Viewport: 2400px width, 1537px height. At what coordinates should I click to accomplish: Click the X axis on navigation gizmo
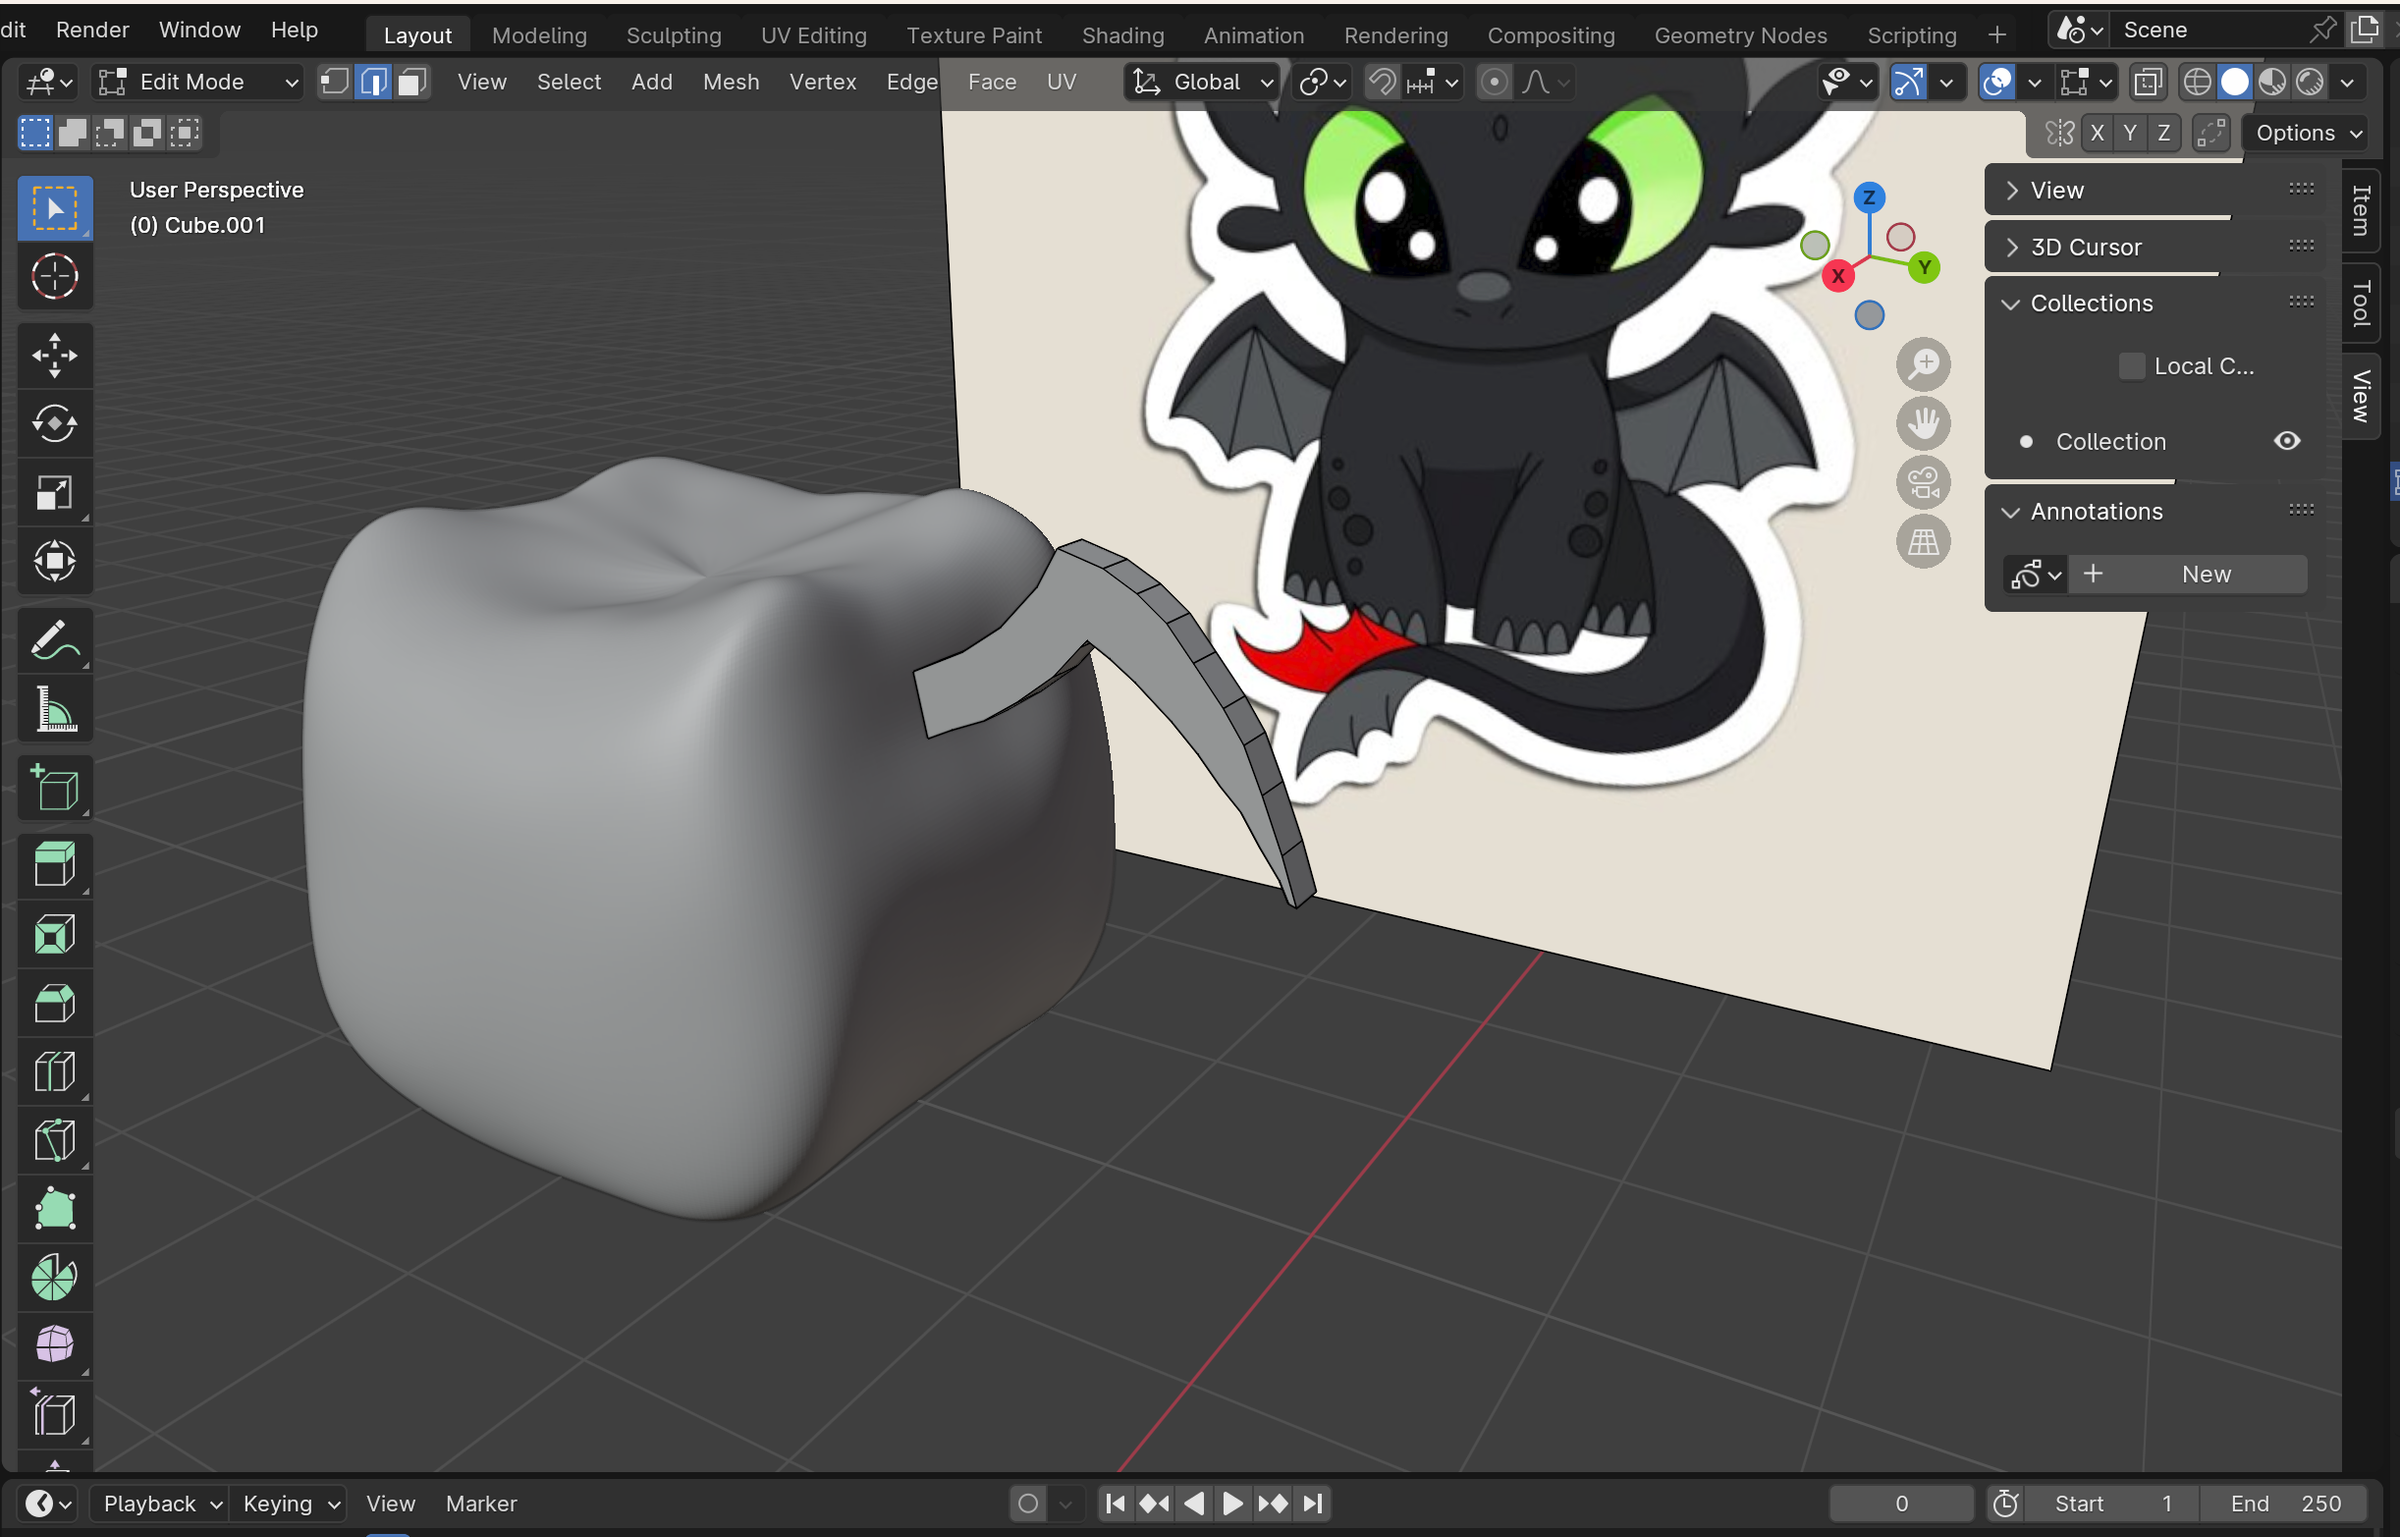1838,276
